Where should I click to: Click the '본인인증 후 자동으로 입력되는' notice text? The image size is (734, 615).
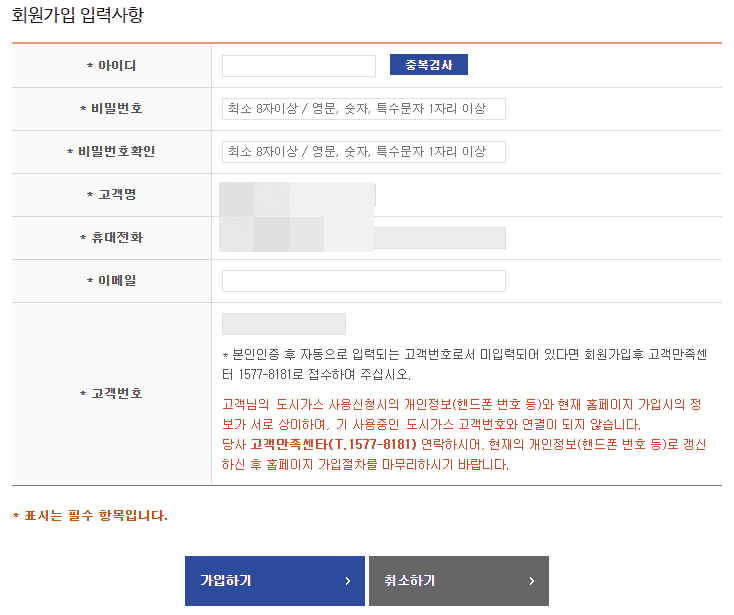coord(464,364)
